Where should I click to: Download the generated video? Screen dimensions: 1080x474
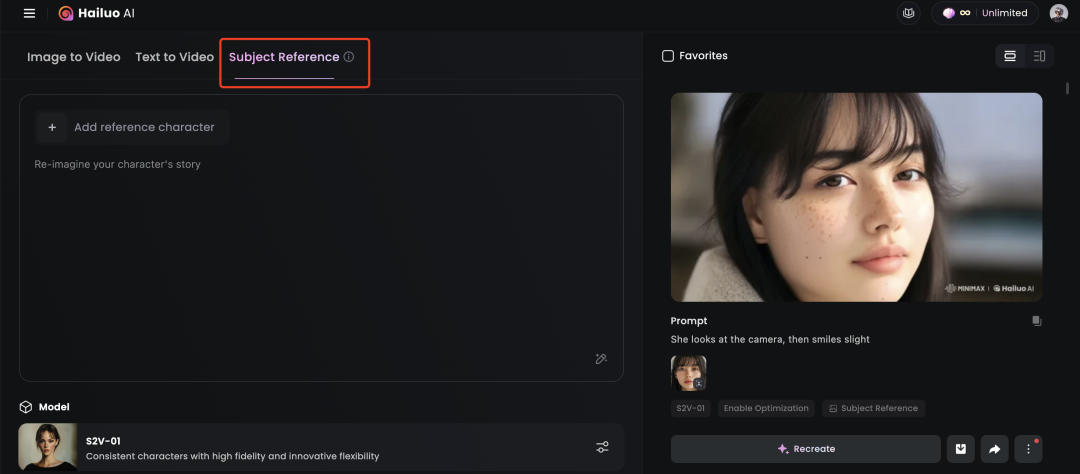pyautogui.click(x=961, y=449)
